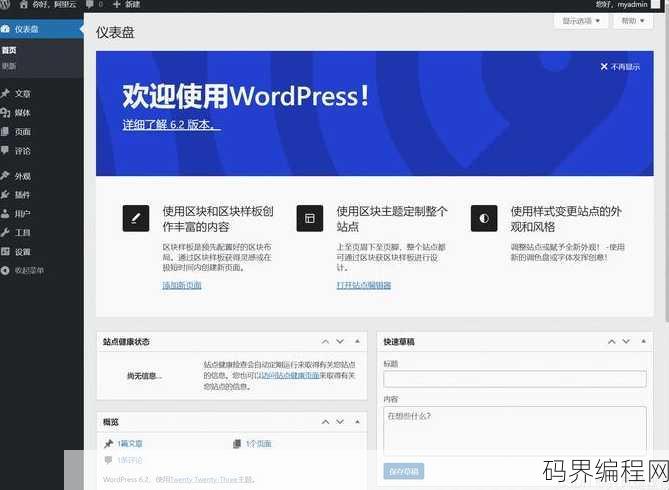Focus the 标题 title input field

515,379
